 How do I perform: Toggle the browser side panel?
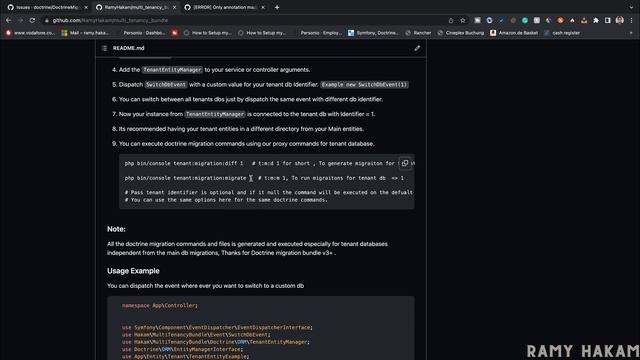[x=608, y=20]
